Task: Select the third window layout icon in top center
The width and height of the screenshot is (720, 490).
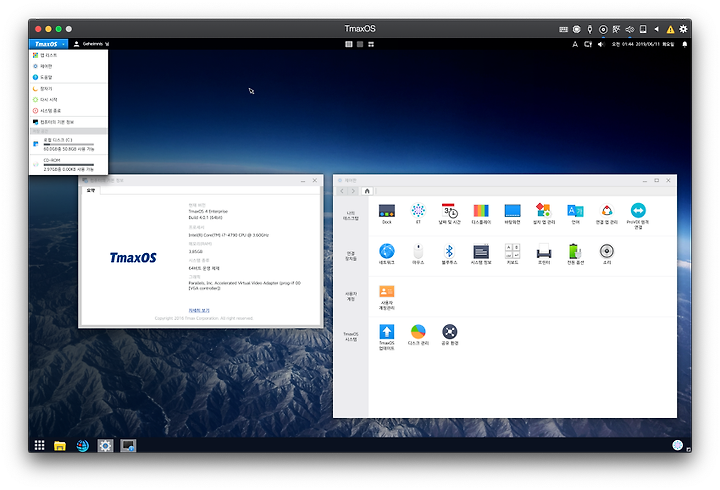Action: point(371,44)
